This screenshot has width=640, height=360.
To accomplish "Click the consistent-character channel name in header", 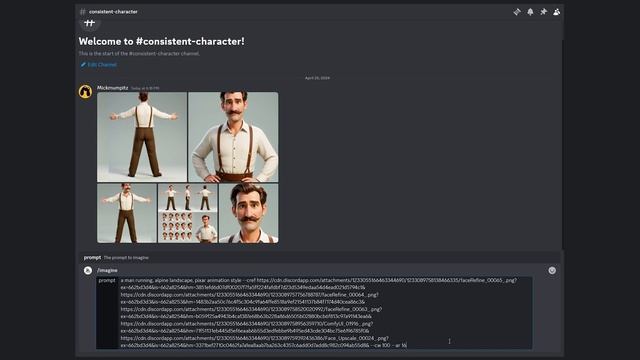I will (x=113, y=12).
